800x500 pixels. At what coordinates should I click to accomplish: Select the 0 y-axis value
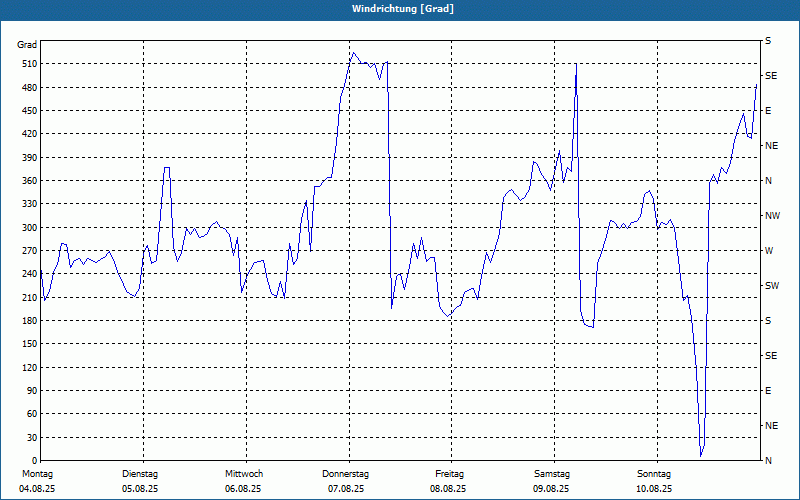coord(34,461)
